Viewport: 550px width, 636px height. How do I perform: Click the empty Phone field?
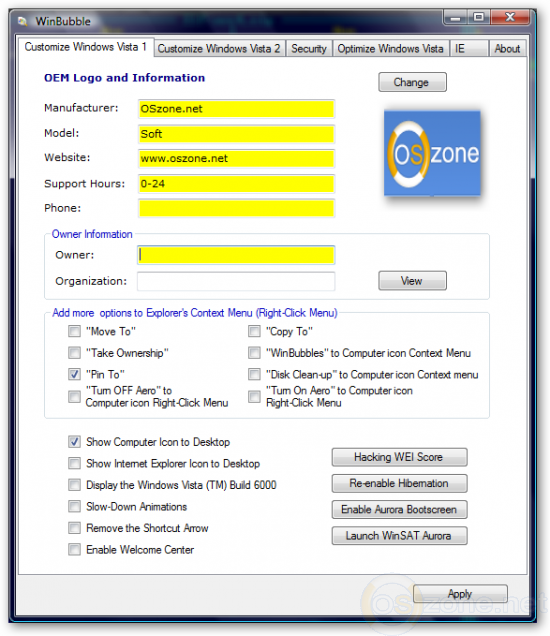236,208
